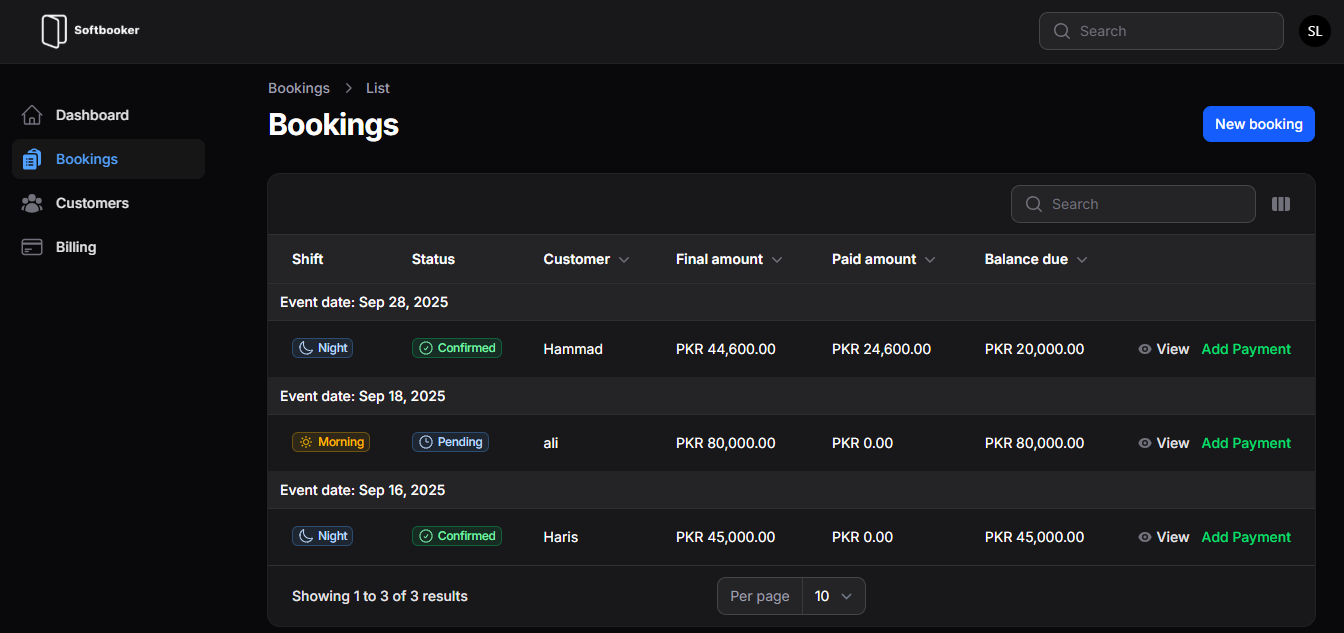Add Payment for Haris's booking
1344x633 pixels.
pos(1246,537)
